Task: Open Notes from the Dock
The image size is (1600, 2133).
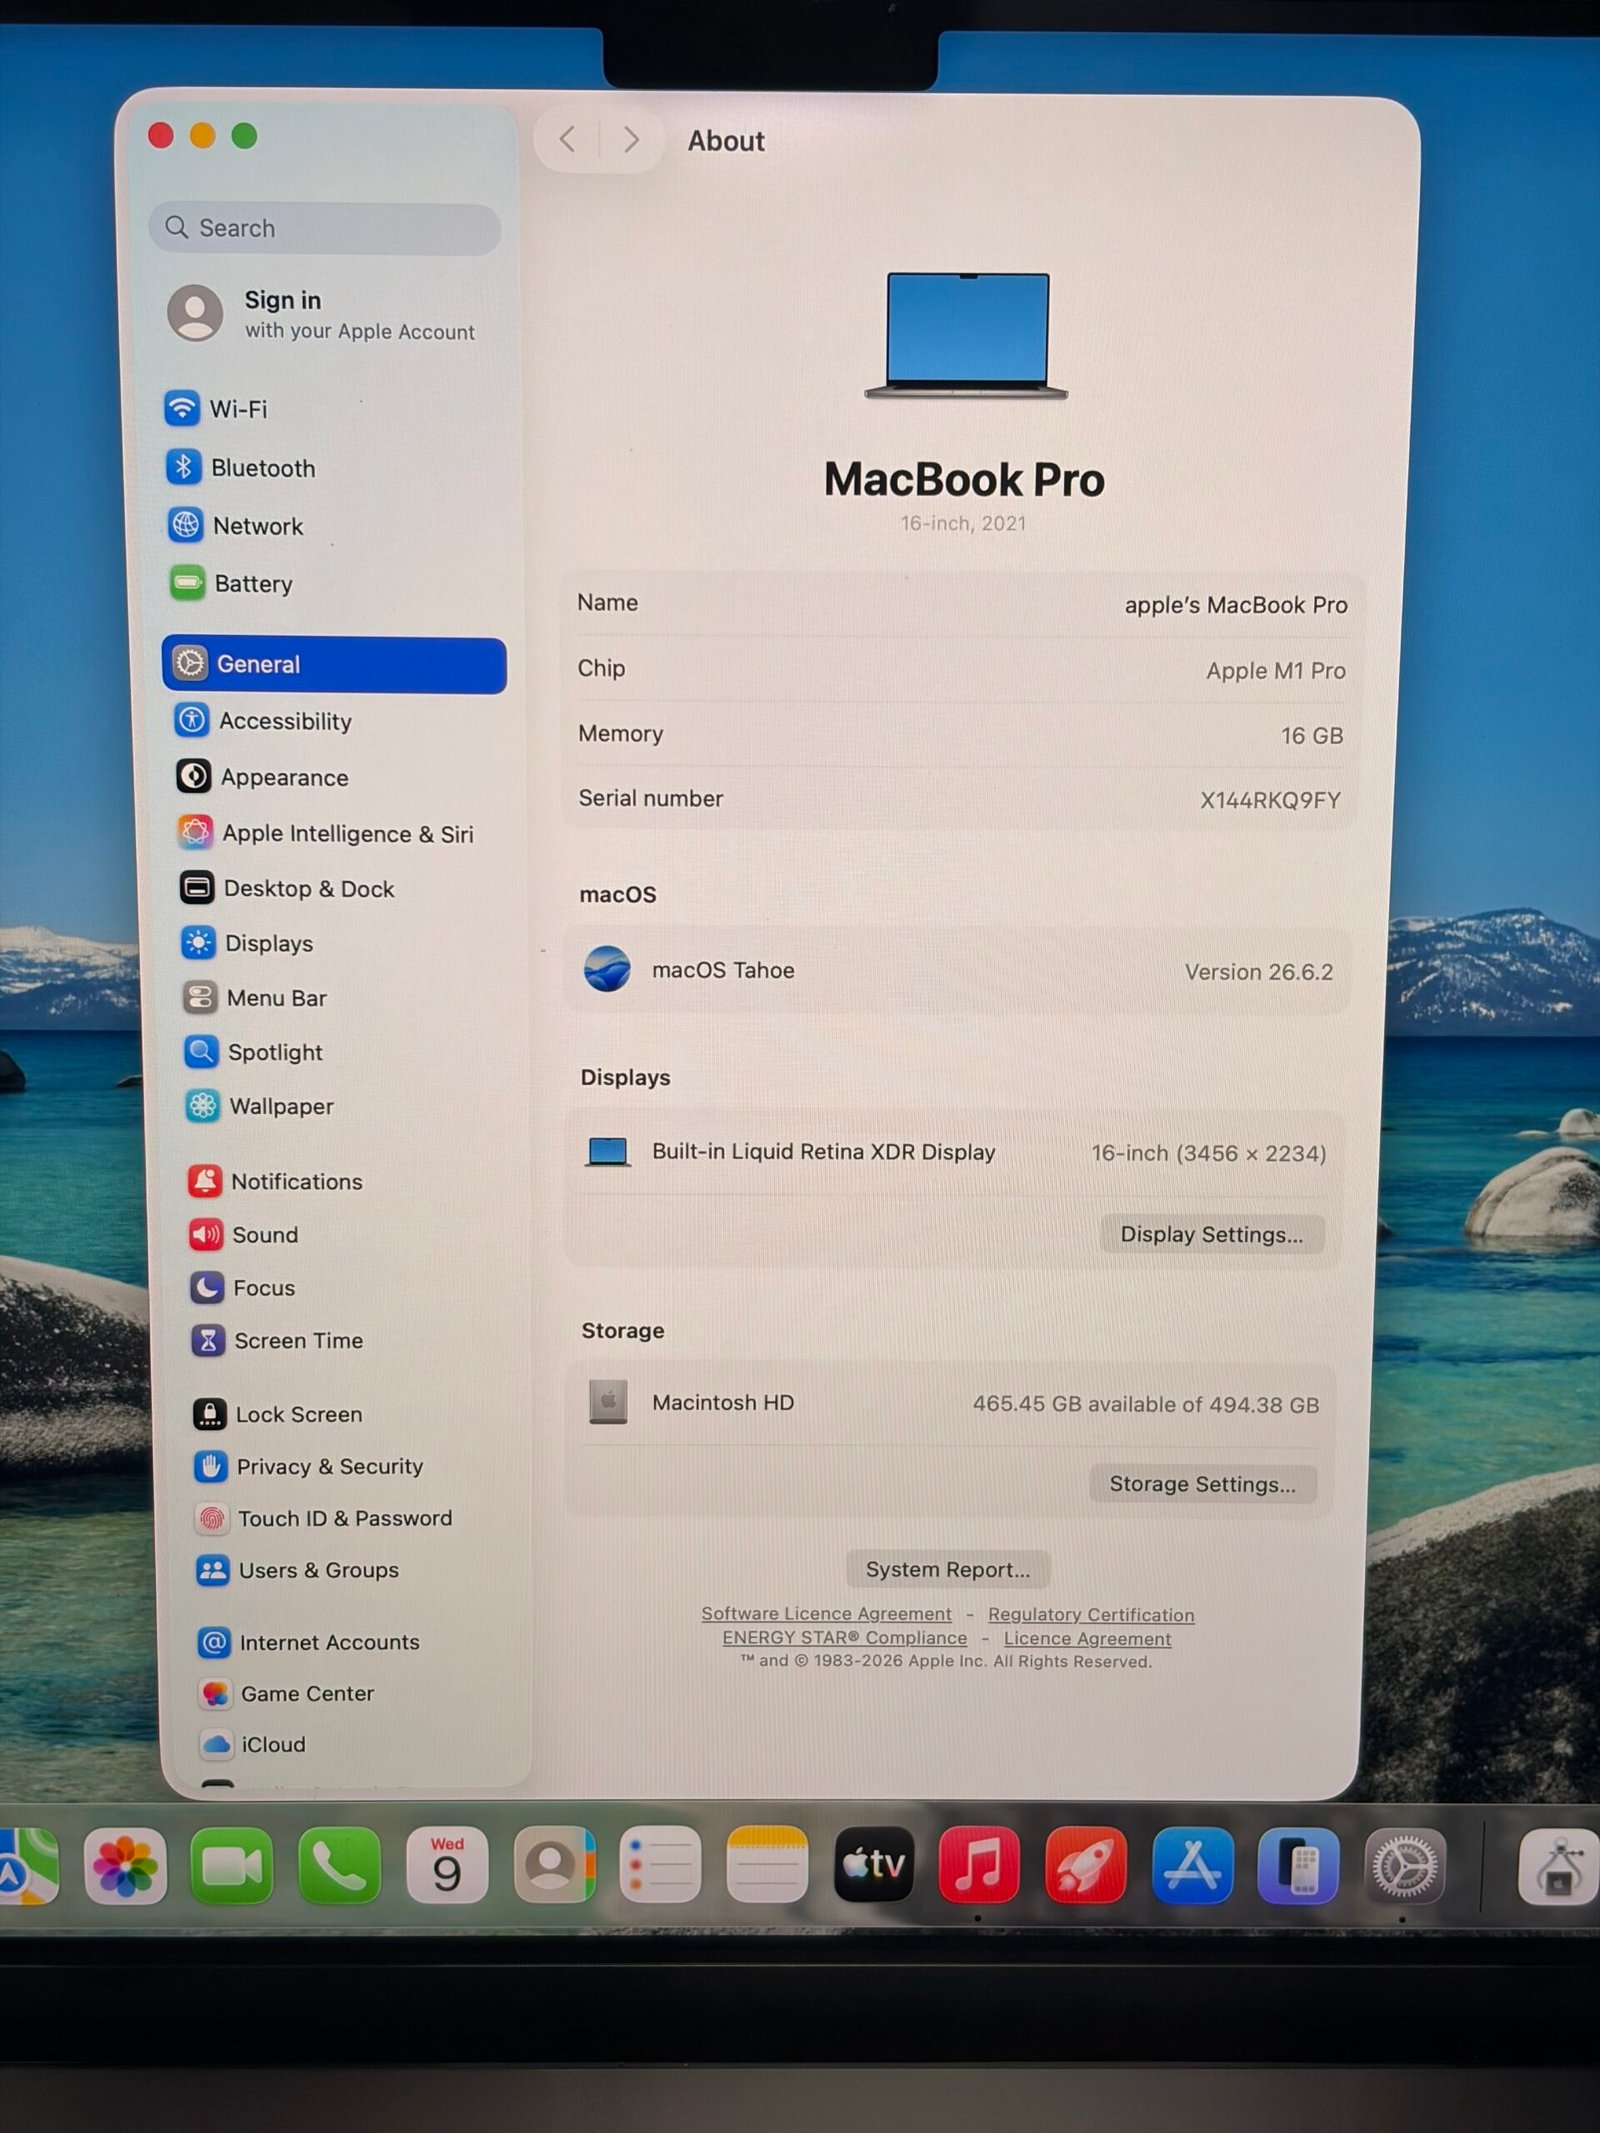Action: tap(767, 1866)
